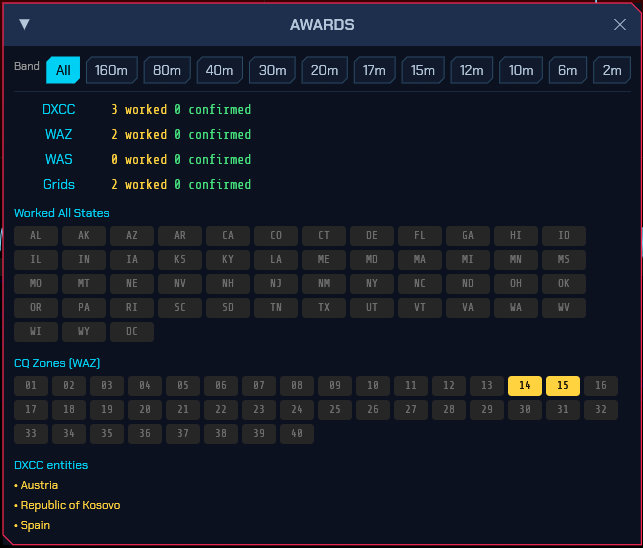Click the FL state tile
The width and height of the screenshot is (643, 548).
pyautogui.click(x=420, y=235)
